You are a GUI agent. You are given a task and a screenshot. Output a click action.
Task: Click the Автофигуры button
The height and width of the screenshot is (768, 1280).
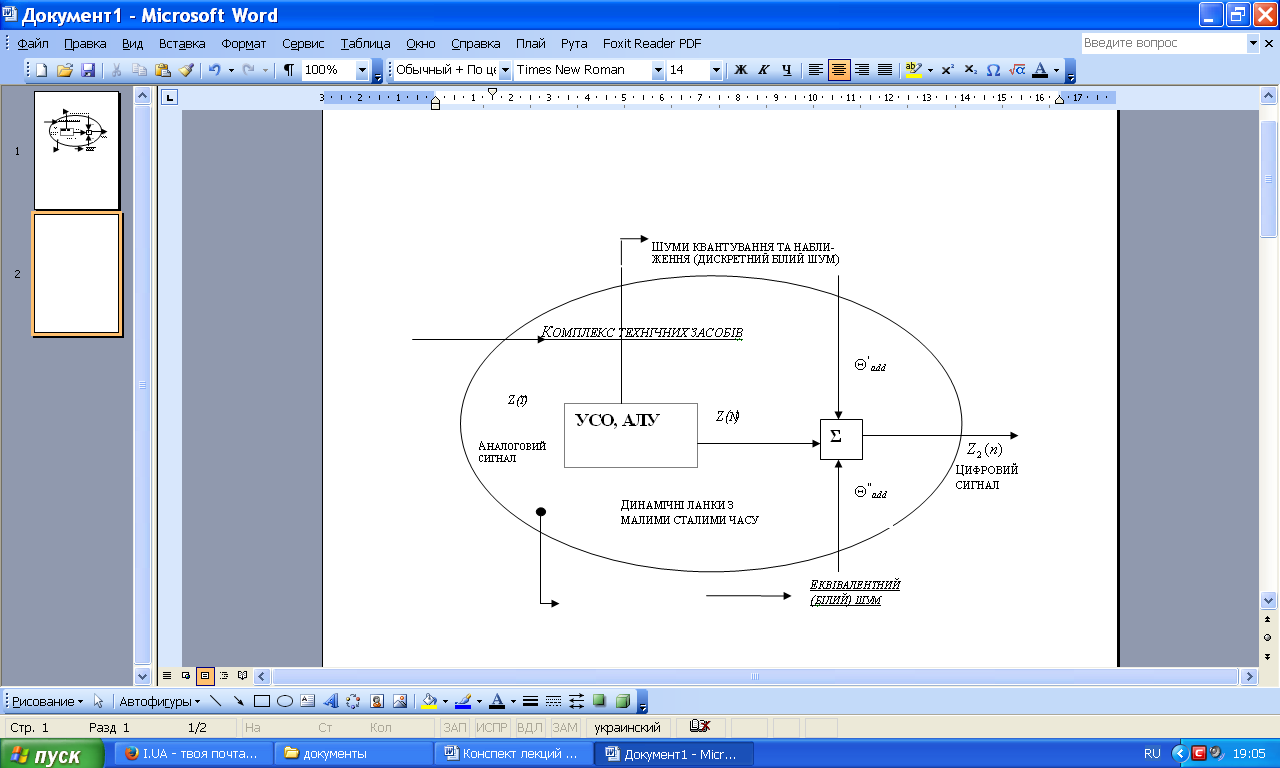156,701
